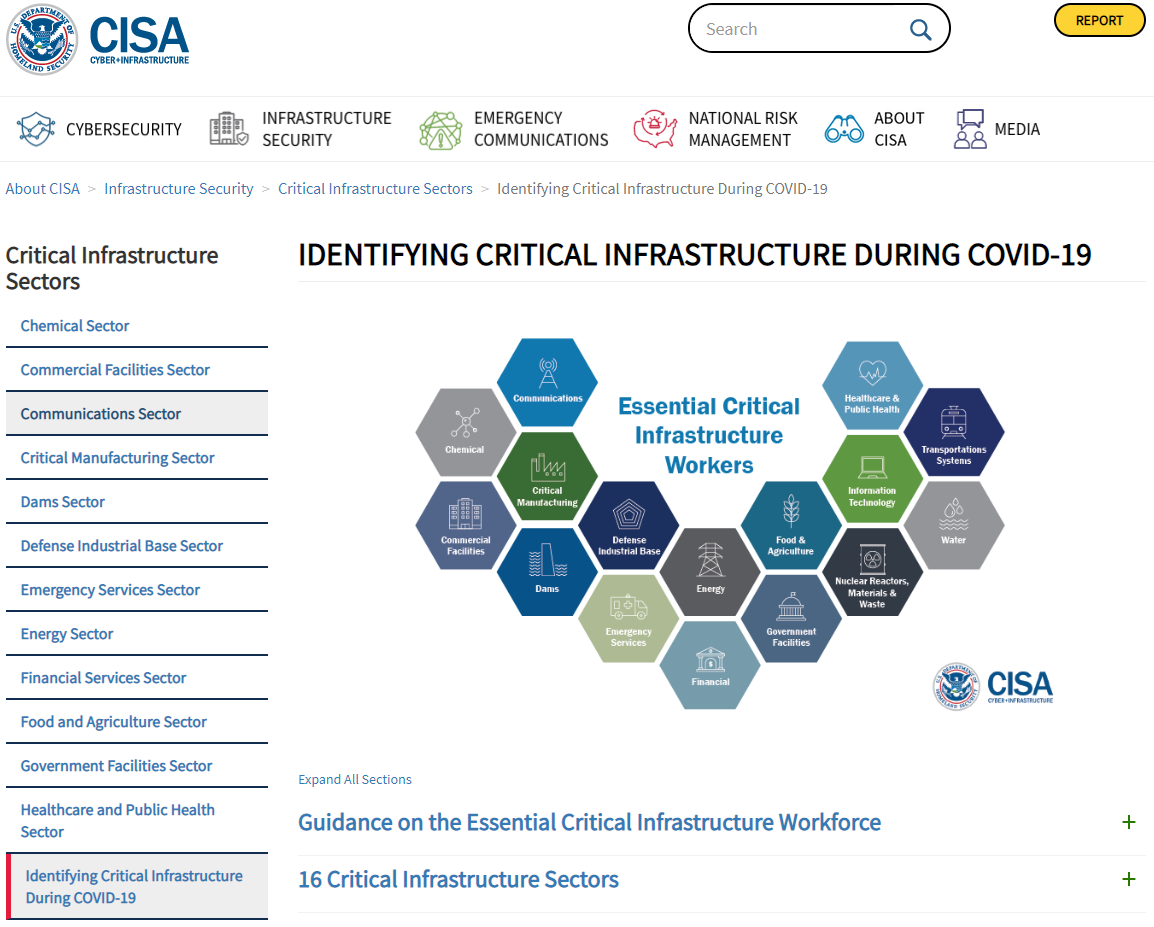Open MEDIA menu item
Viewport: 1154px width, 927px height.
[x=1017, y=129]
